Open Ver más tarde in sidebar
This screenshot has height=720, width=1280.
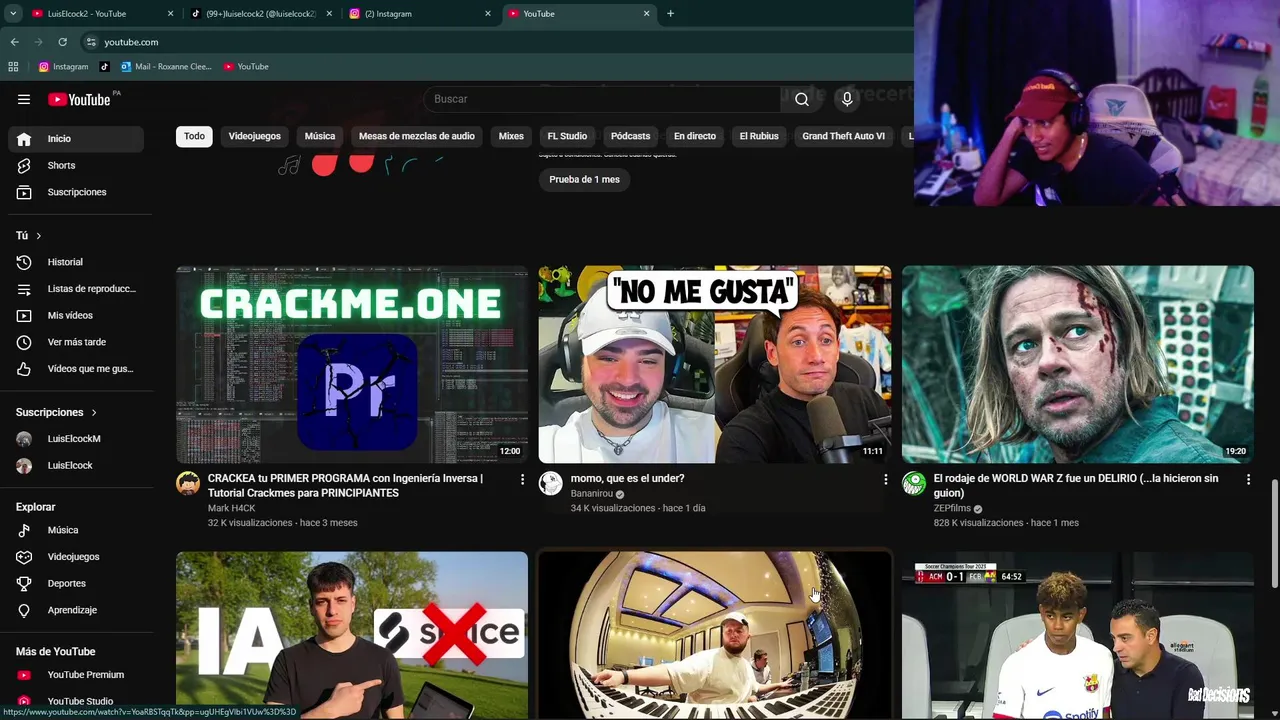click(x=76, y=342)
